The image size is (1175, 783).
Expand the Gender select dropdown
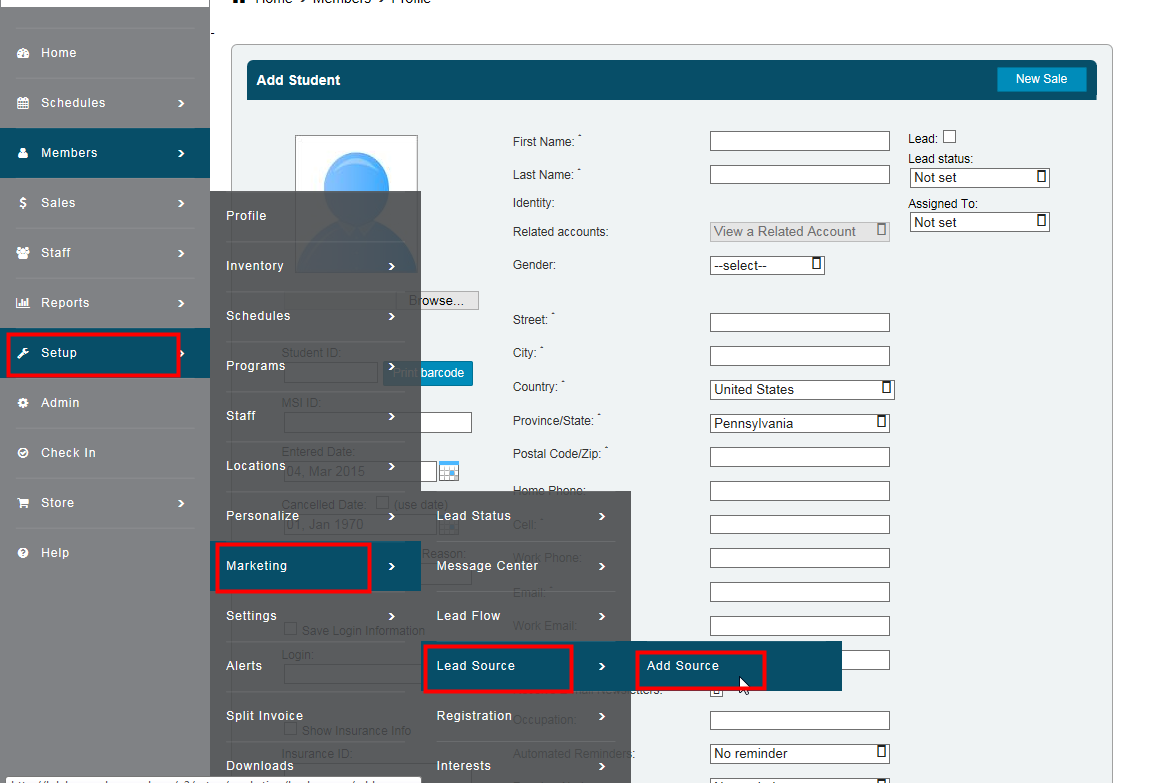767,265
